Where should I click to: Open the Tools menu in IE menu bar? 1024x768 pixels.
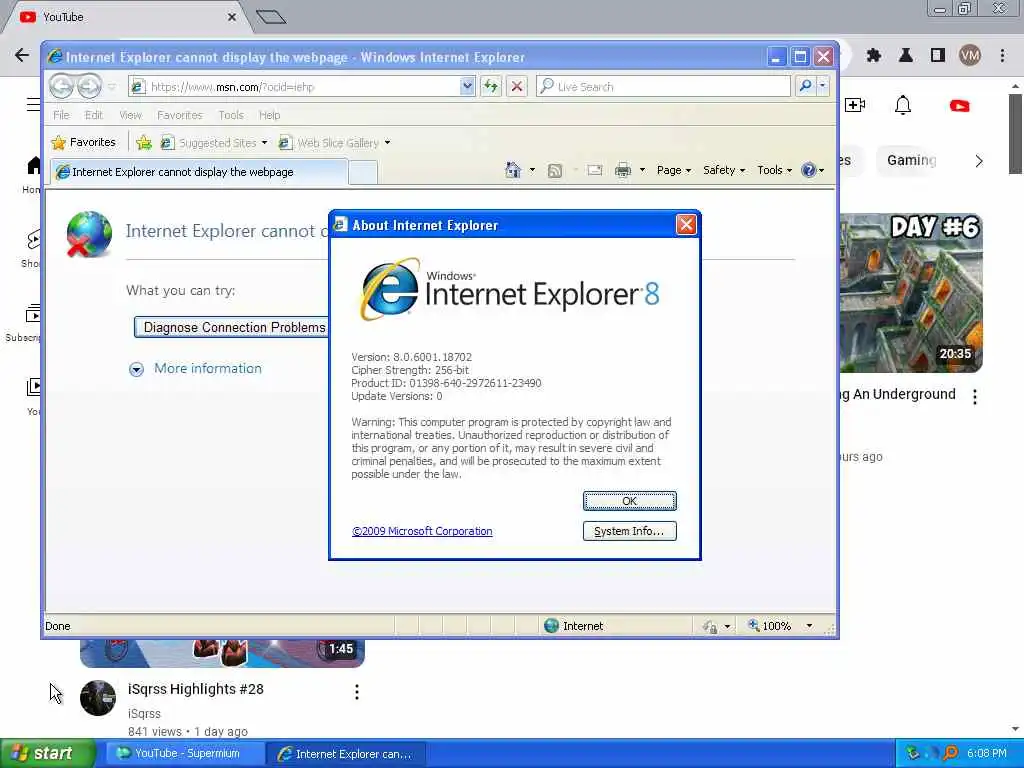pyautogui.click(x=231, y=115)
